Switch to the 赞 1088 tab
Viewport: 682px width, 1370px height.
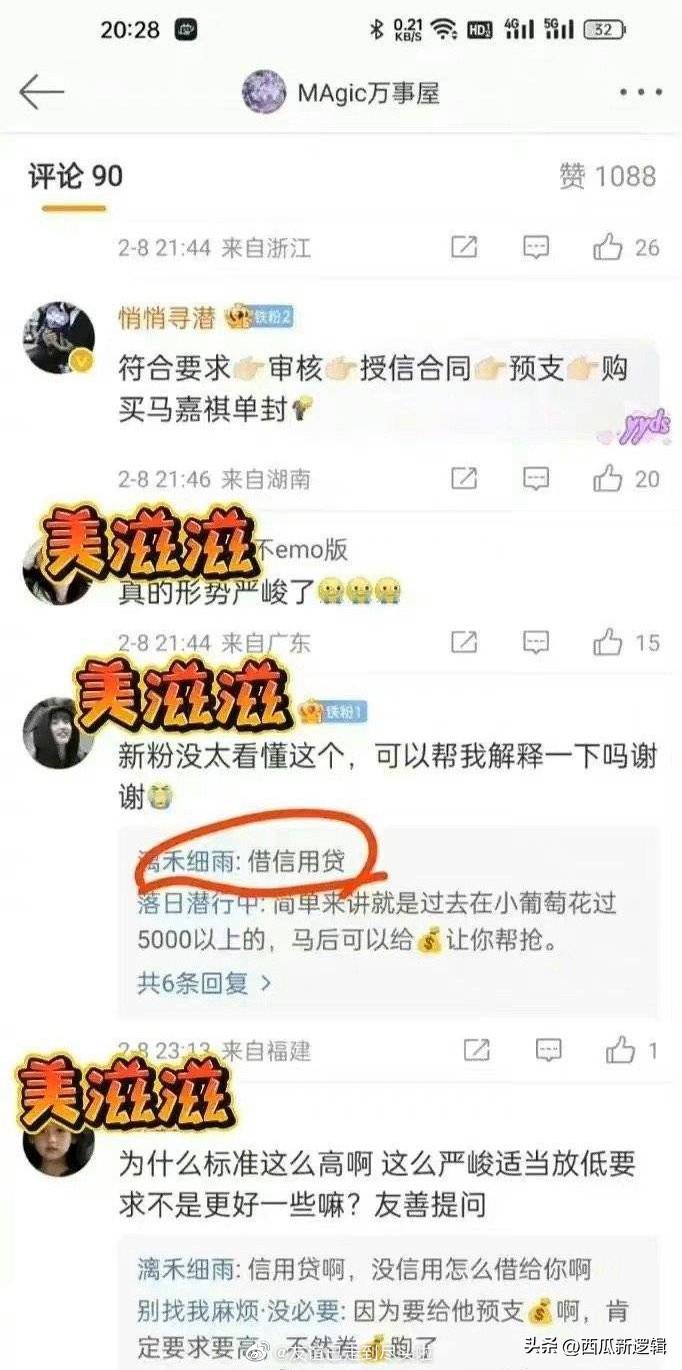[x=607, y=177]
